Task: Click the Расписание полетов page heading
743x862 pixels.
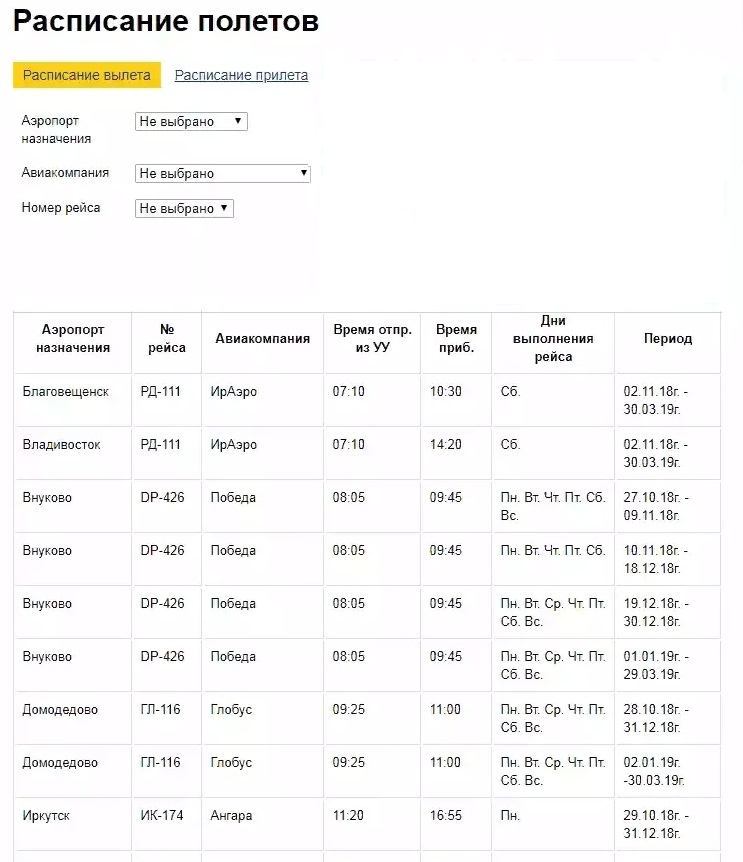Action: coord(165,21)
